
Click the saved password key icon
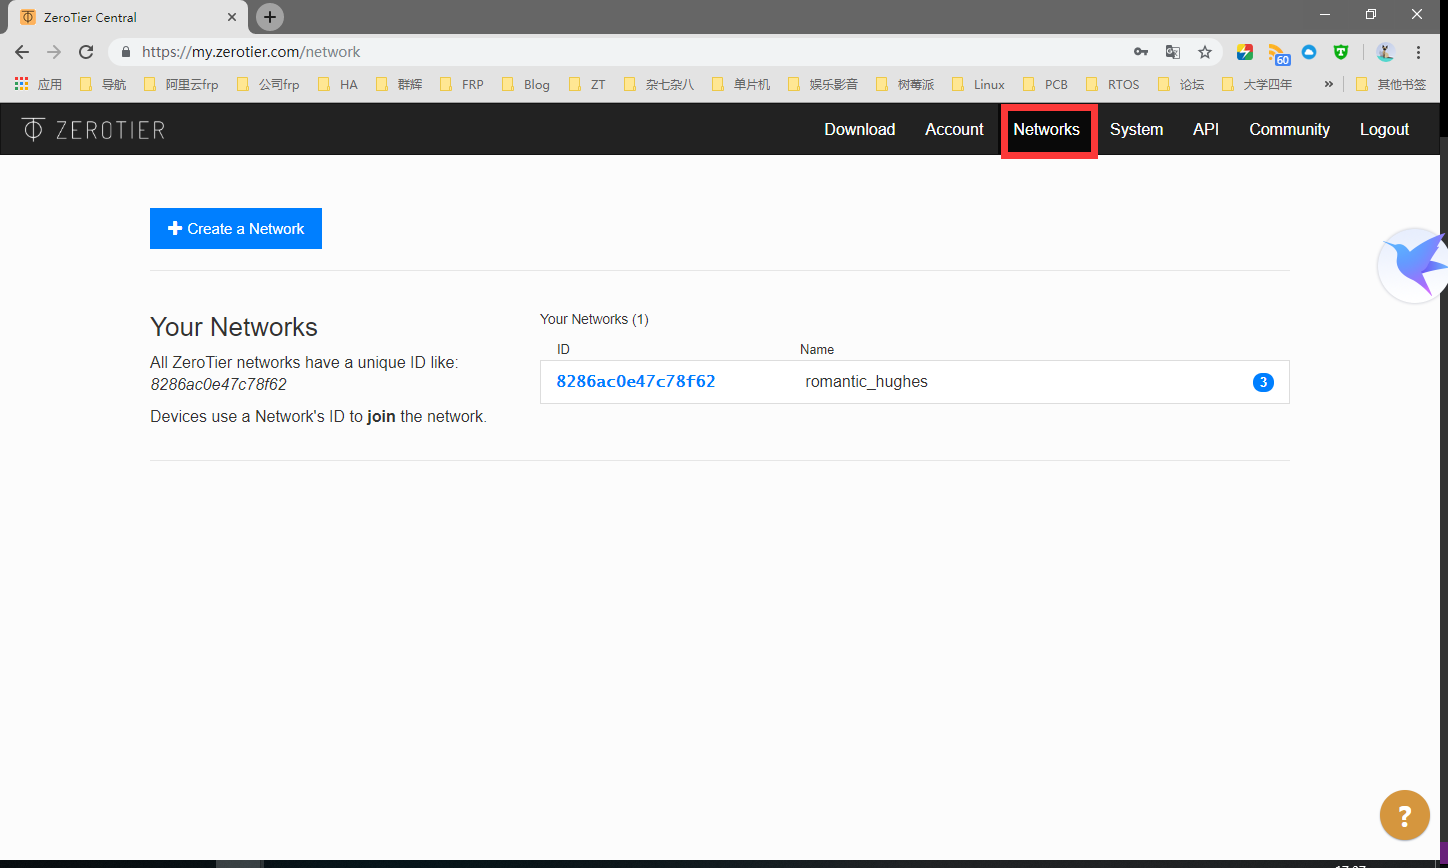click(x=1141, y=52)
